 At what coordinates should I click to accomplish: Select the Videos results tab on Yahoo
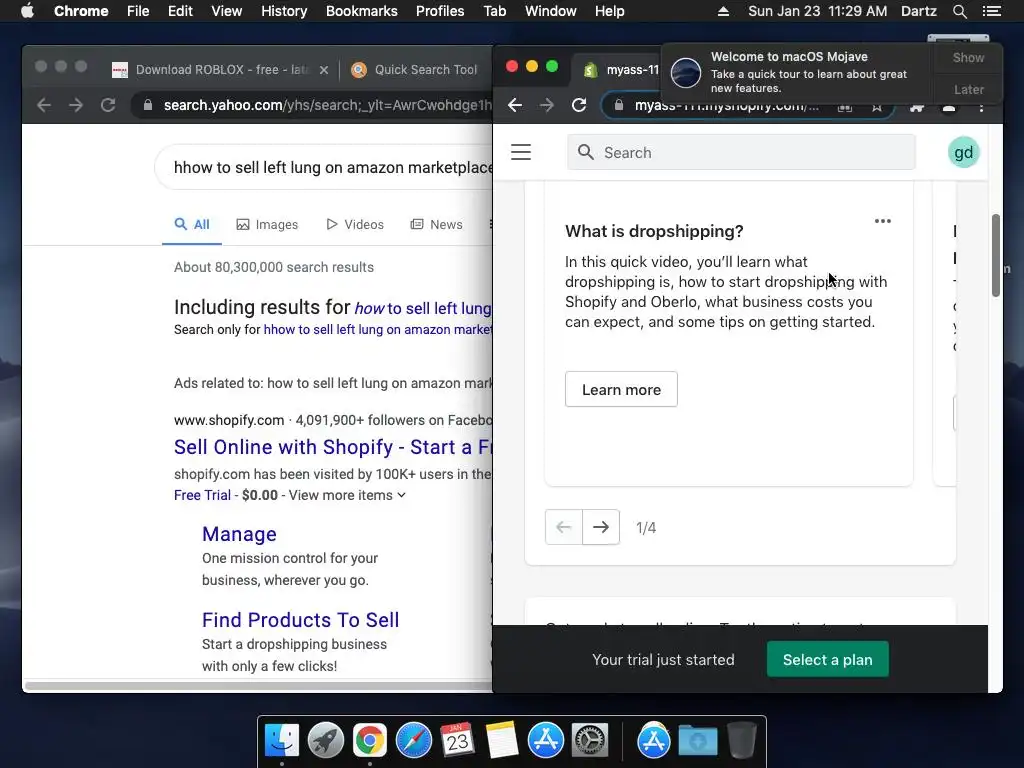tap(355, 224)
